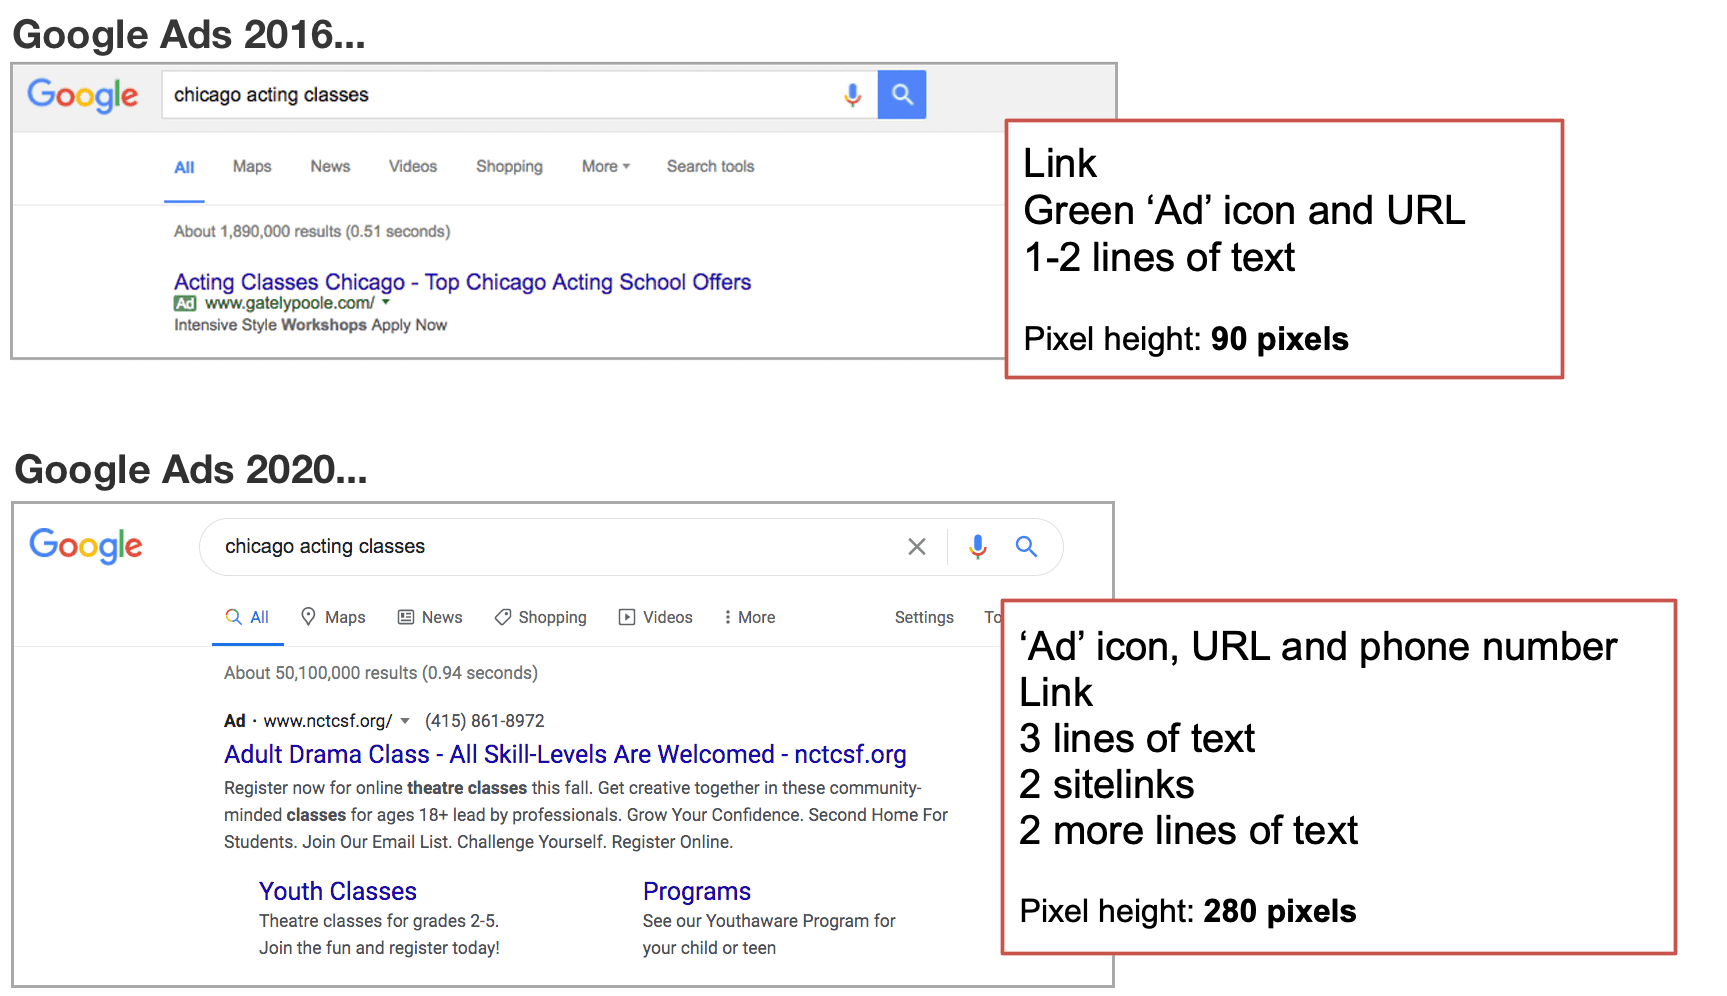
Task: Click the blue search button in 2016 search bar
Action: [x=902, y=95]
